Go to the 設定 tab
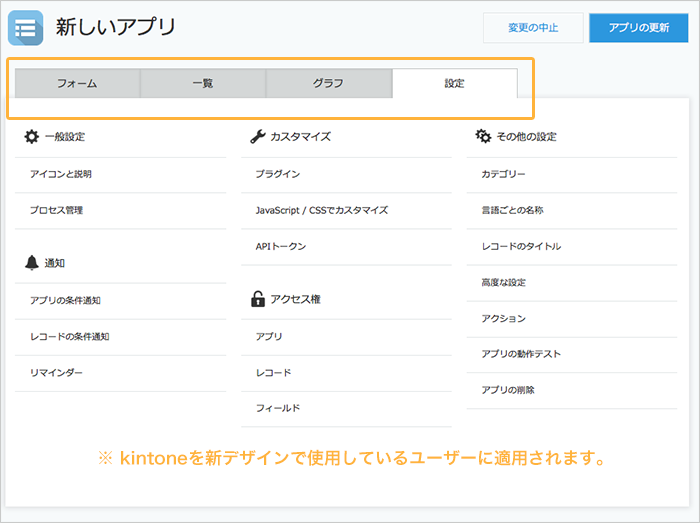Screen dimensions: 700x523 tap(454, 84)
